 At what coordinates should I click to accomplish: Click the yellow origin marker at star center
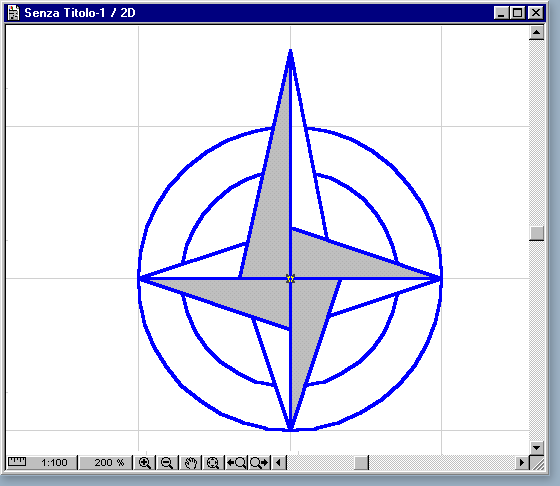coord(291,279)
